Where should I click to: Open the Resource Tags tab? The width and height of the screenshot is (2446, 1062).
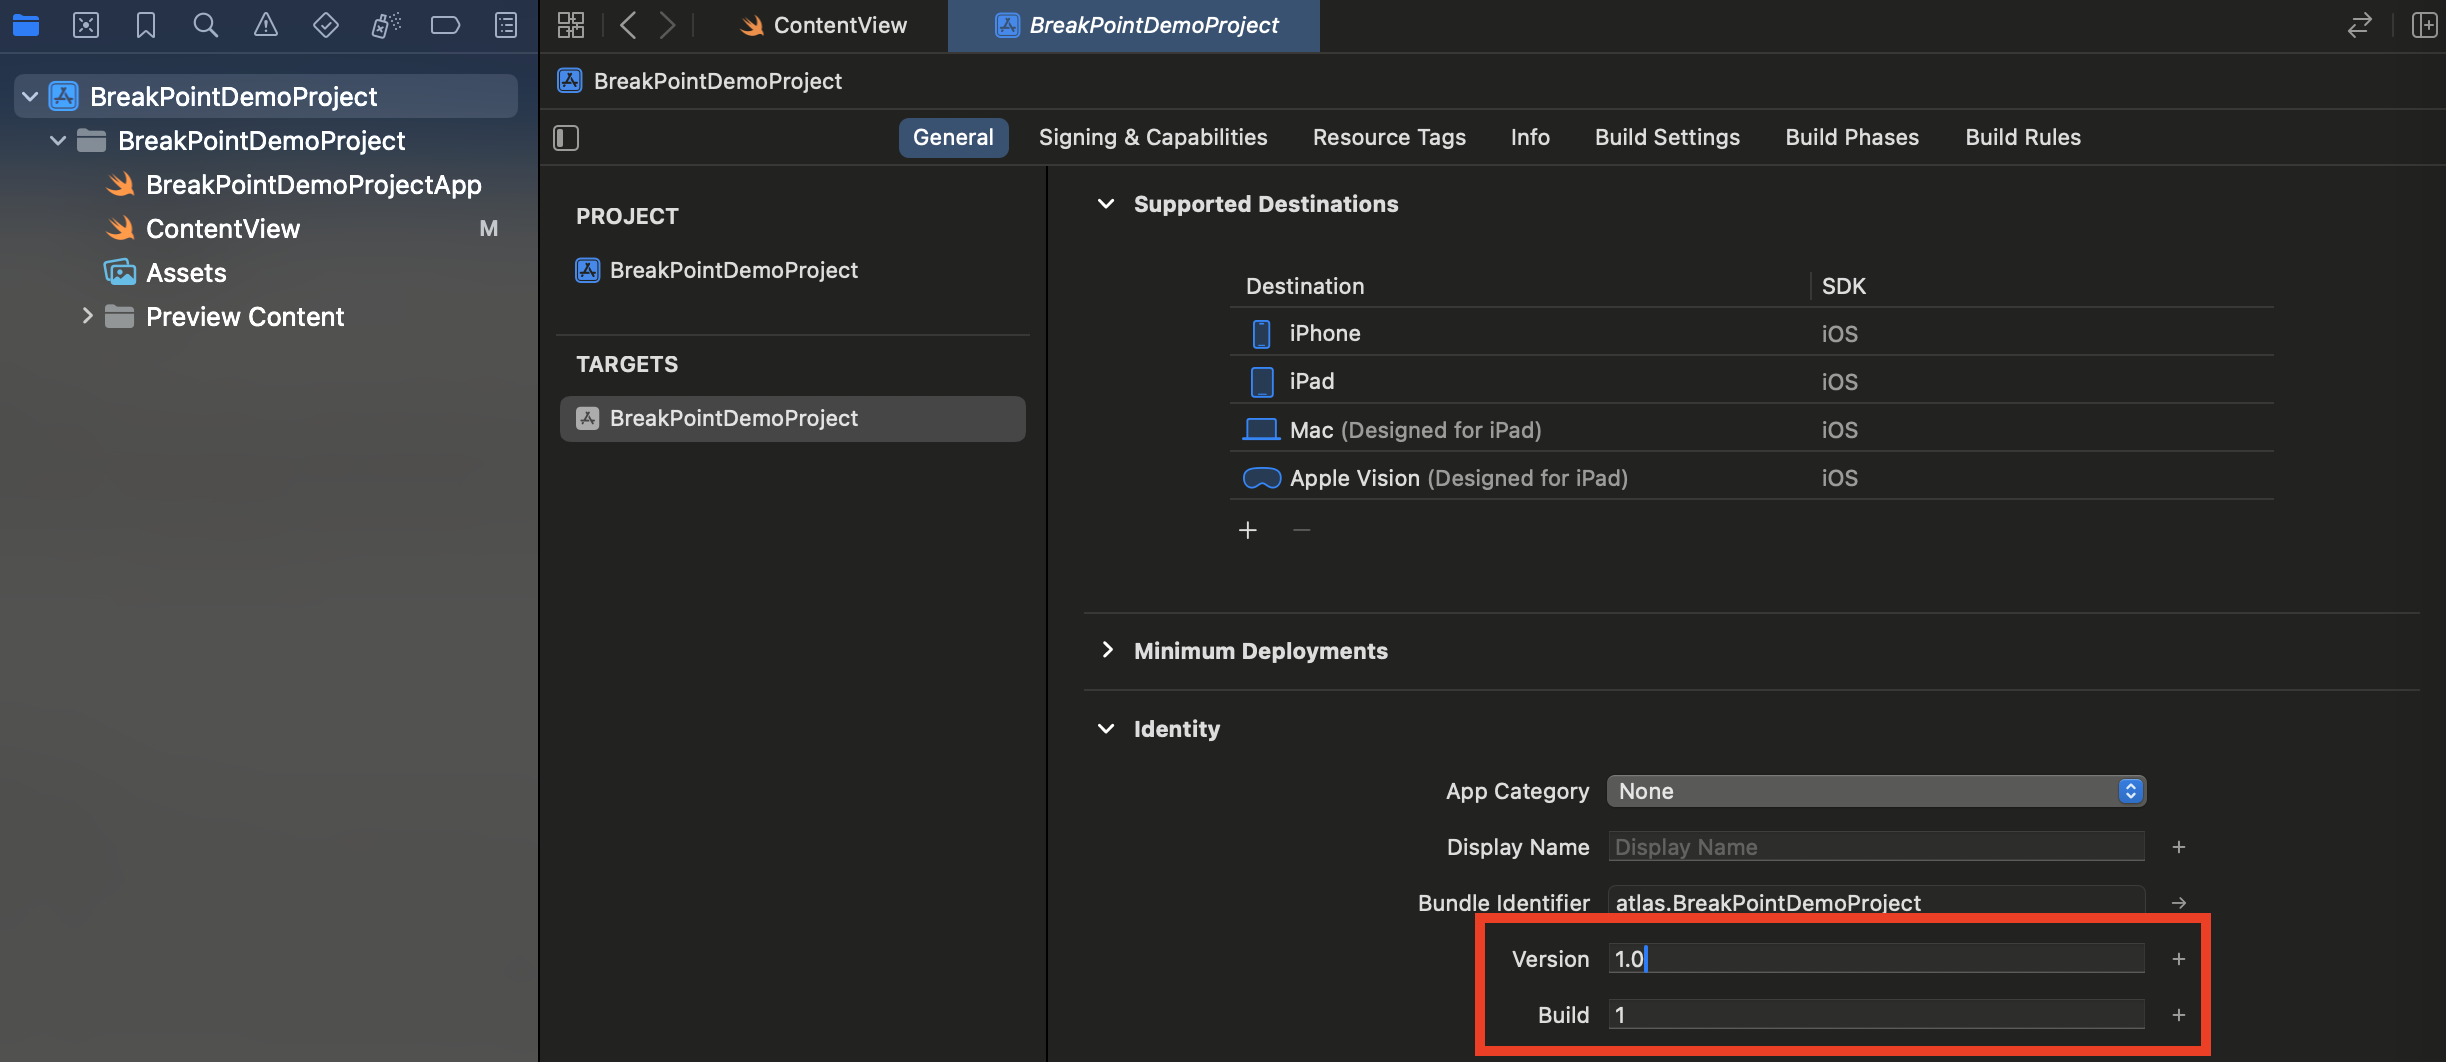(1389, 138)
